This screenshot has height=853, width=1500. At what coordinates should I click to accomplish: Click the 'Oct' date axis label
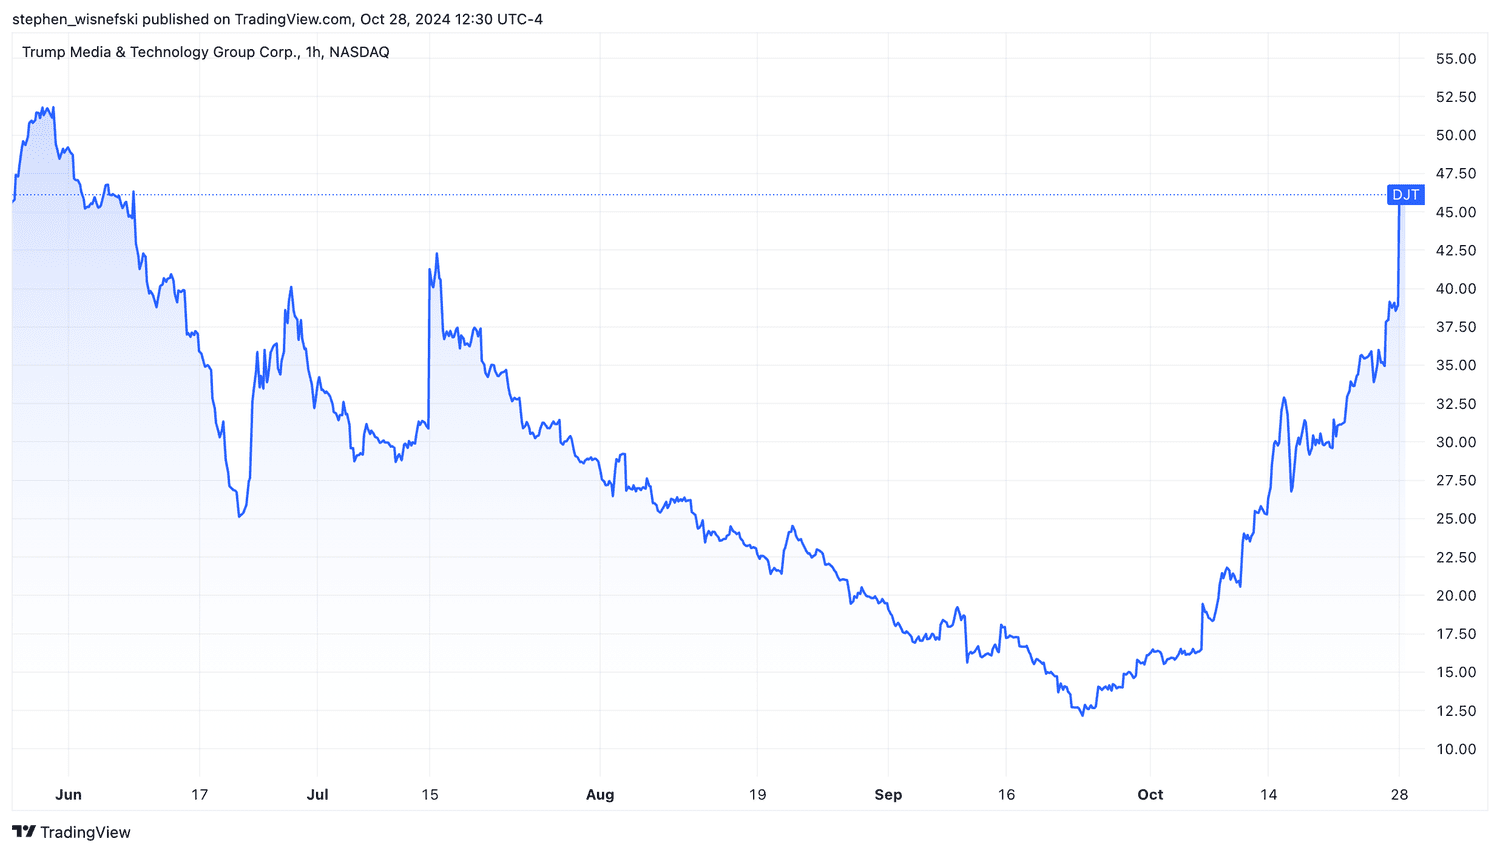(x=1151, y=795)
